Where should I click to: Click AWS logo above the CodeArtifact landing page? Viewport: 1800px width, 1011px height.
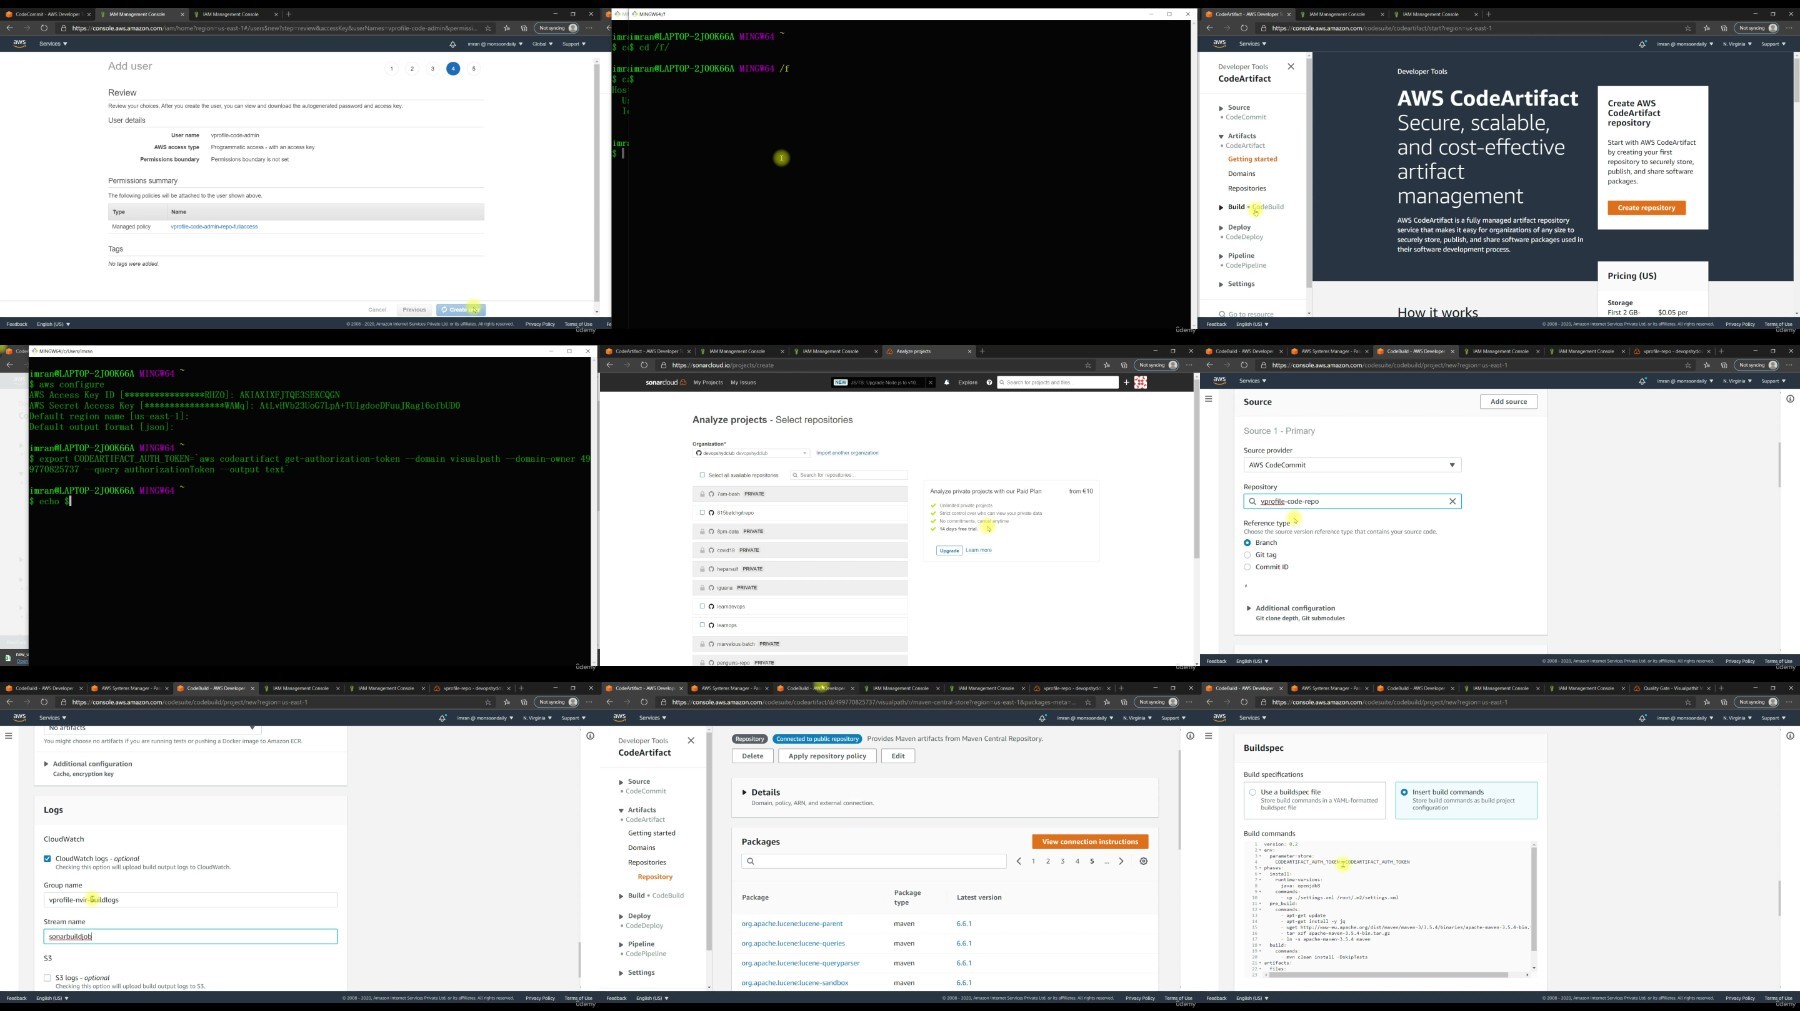pyautogui.click(x=1219, y=43)
